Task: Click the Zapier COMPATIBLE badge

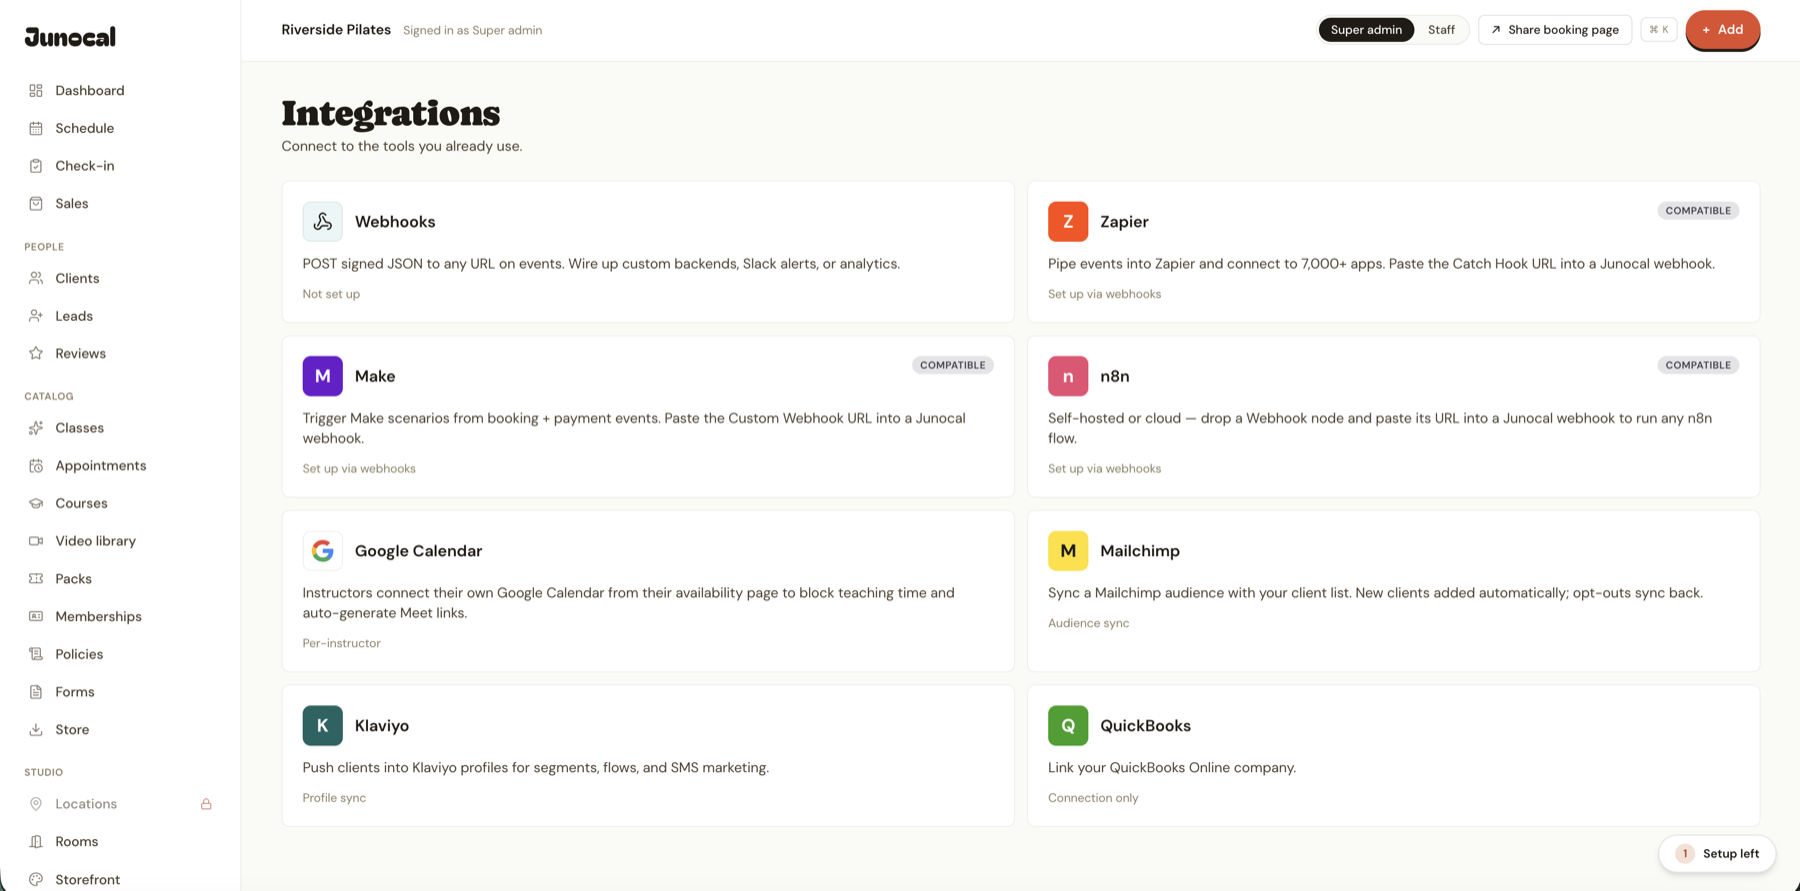Action: click(1698, 211)
